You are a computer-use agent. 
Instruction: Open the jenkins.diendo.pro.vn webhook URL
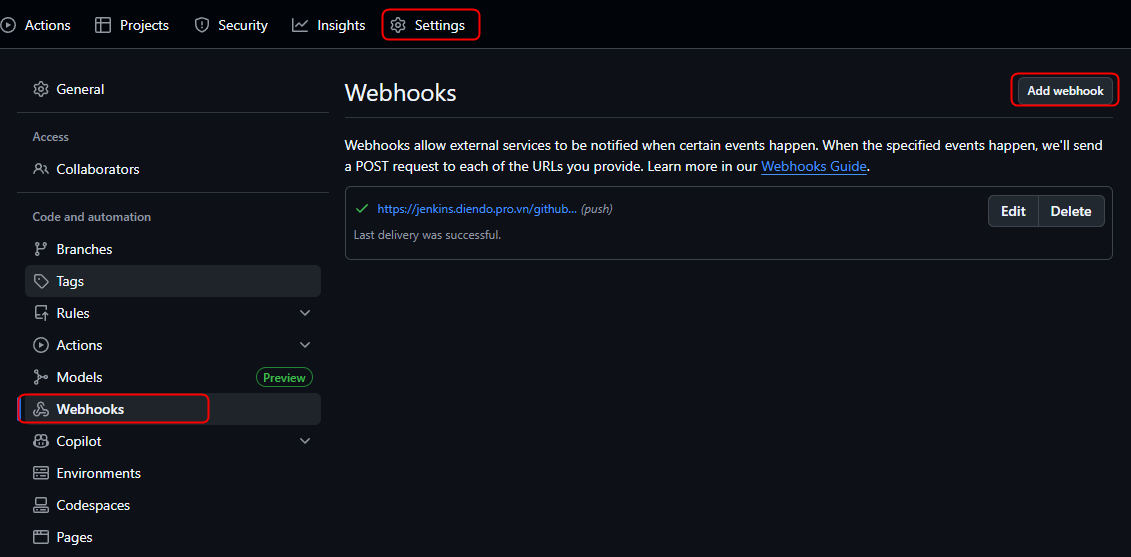tap(476, 209)
